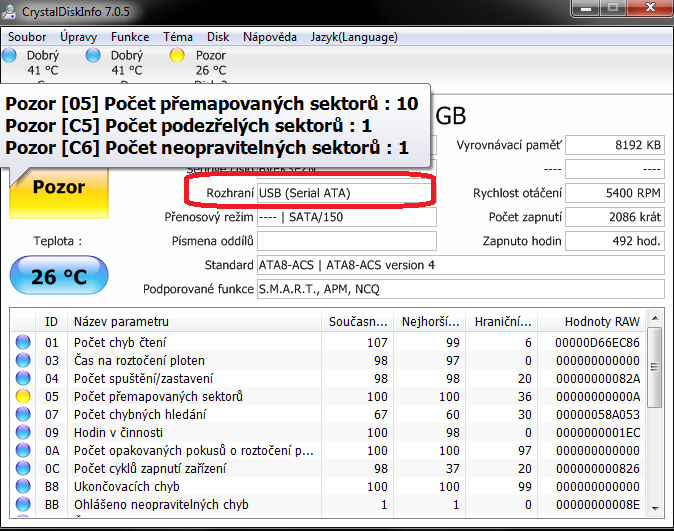Select row Počet chyb čtení

pos(328,342)
